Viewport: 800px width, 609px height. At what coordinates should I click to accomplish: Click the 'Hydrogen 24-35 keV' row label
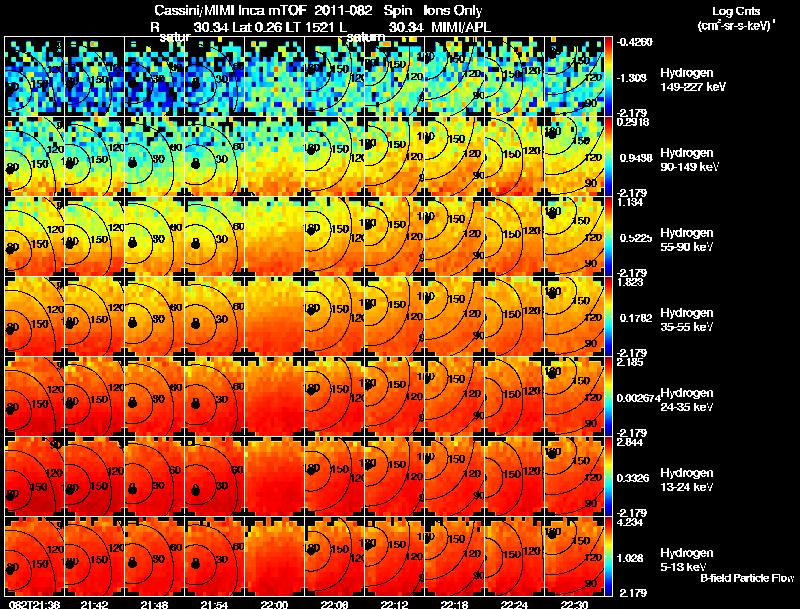[687, 400]
